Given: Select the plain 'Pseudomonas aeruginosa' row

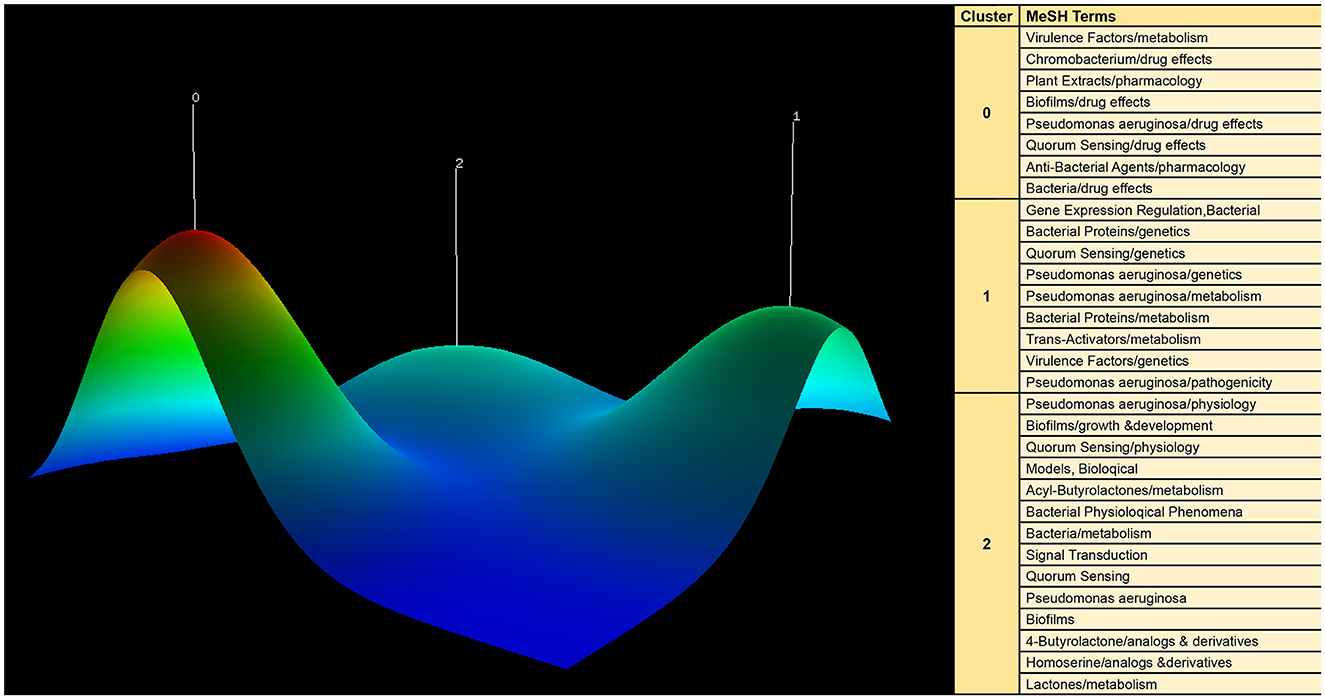Looking at the screenshot, I should click(1170, 597).
